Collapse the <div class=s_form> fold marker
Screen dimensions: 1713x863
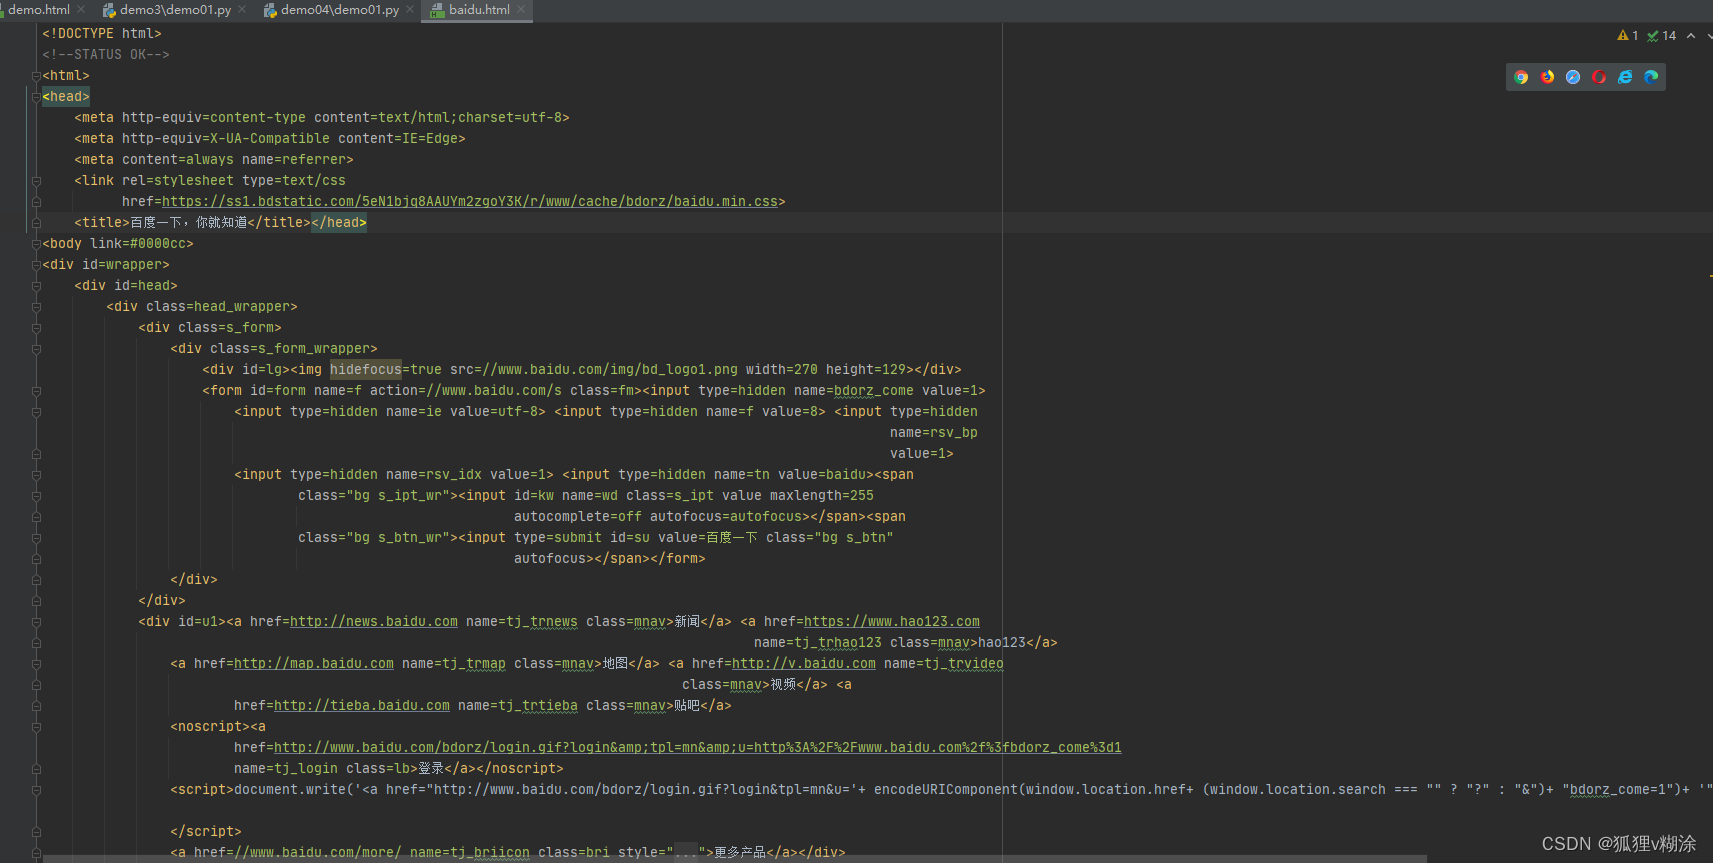[x=36, y=328]
